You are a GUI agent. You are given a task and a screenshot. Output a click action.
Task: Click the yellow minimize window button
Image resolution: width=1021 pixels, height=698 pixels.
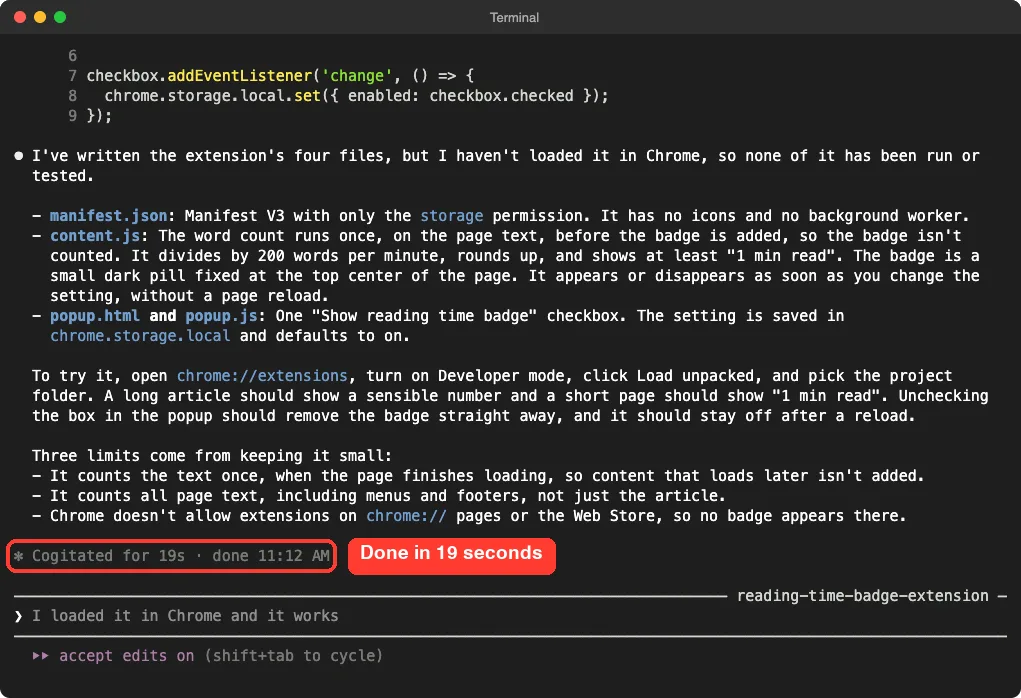[x=40, y=17]
